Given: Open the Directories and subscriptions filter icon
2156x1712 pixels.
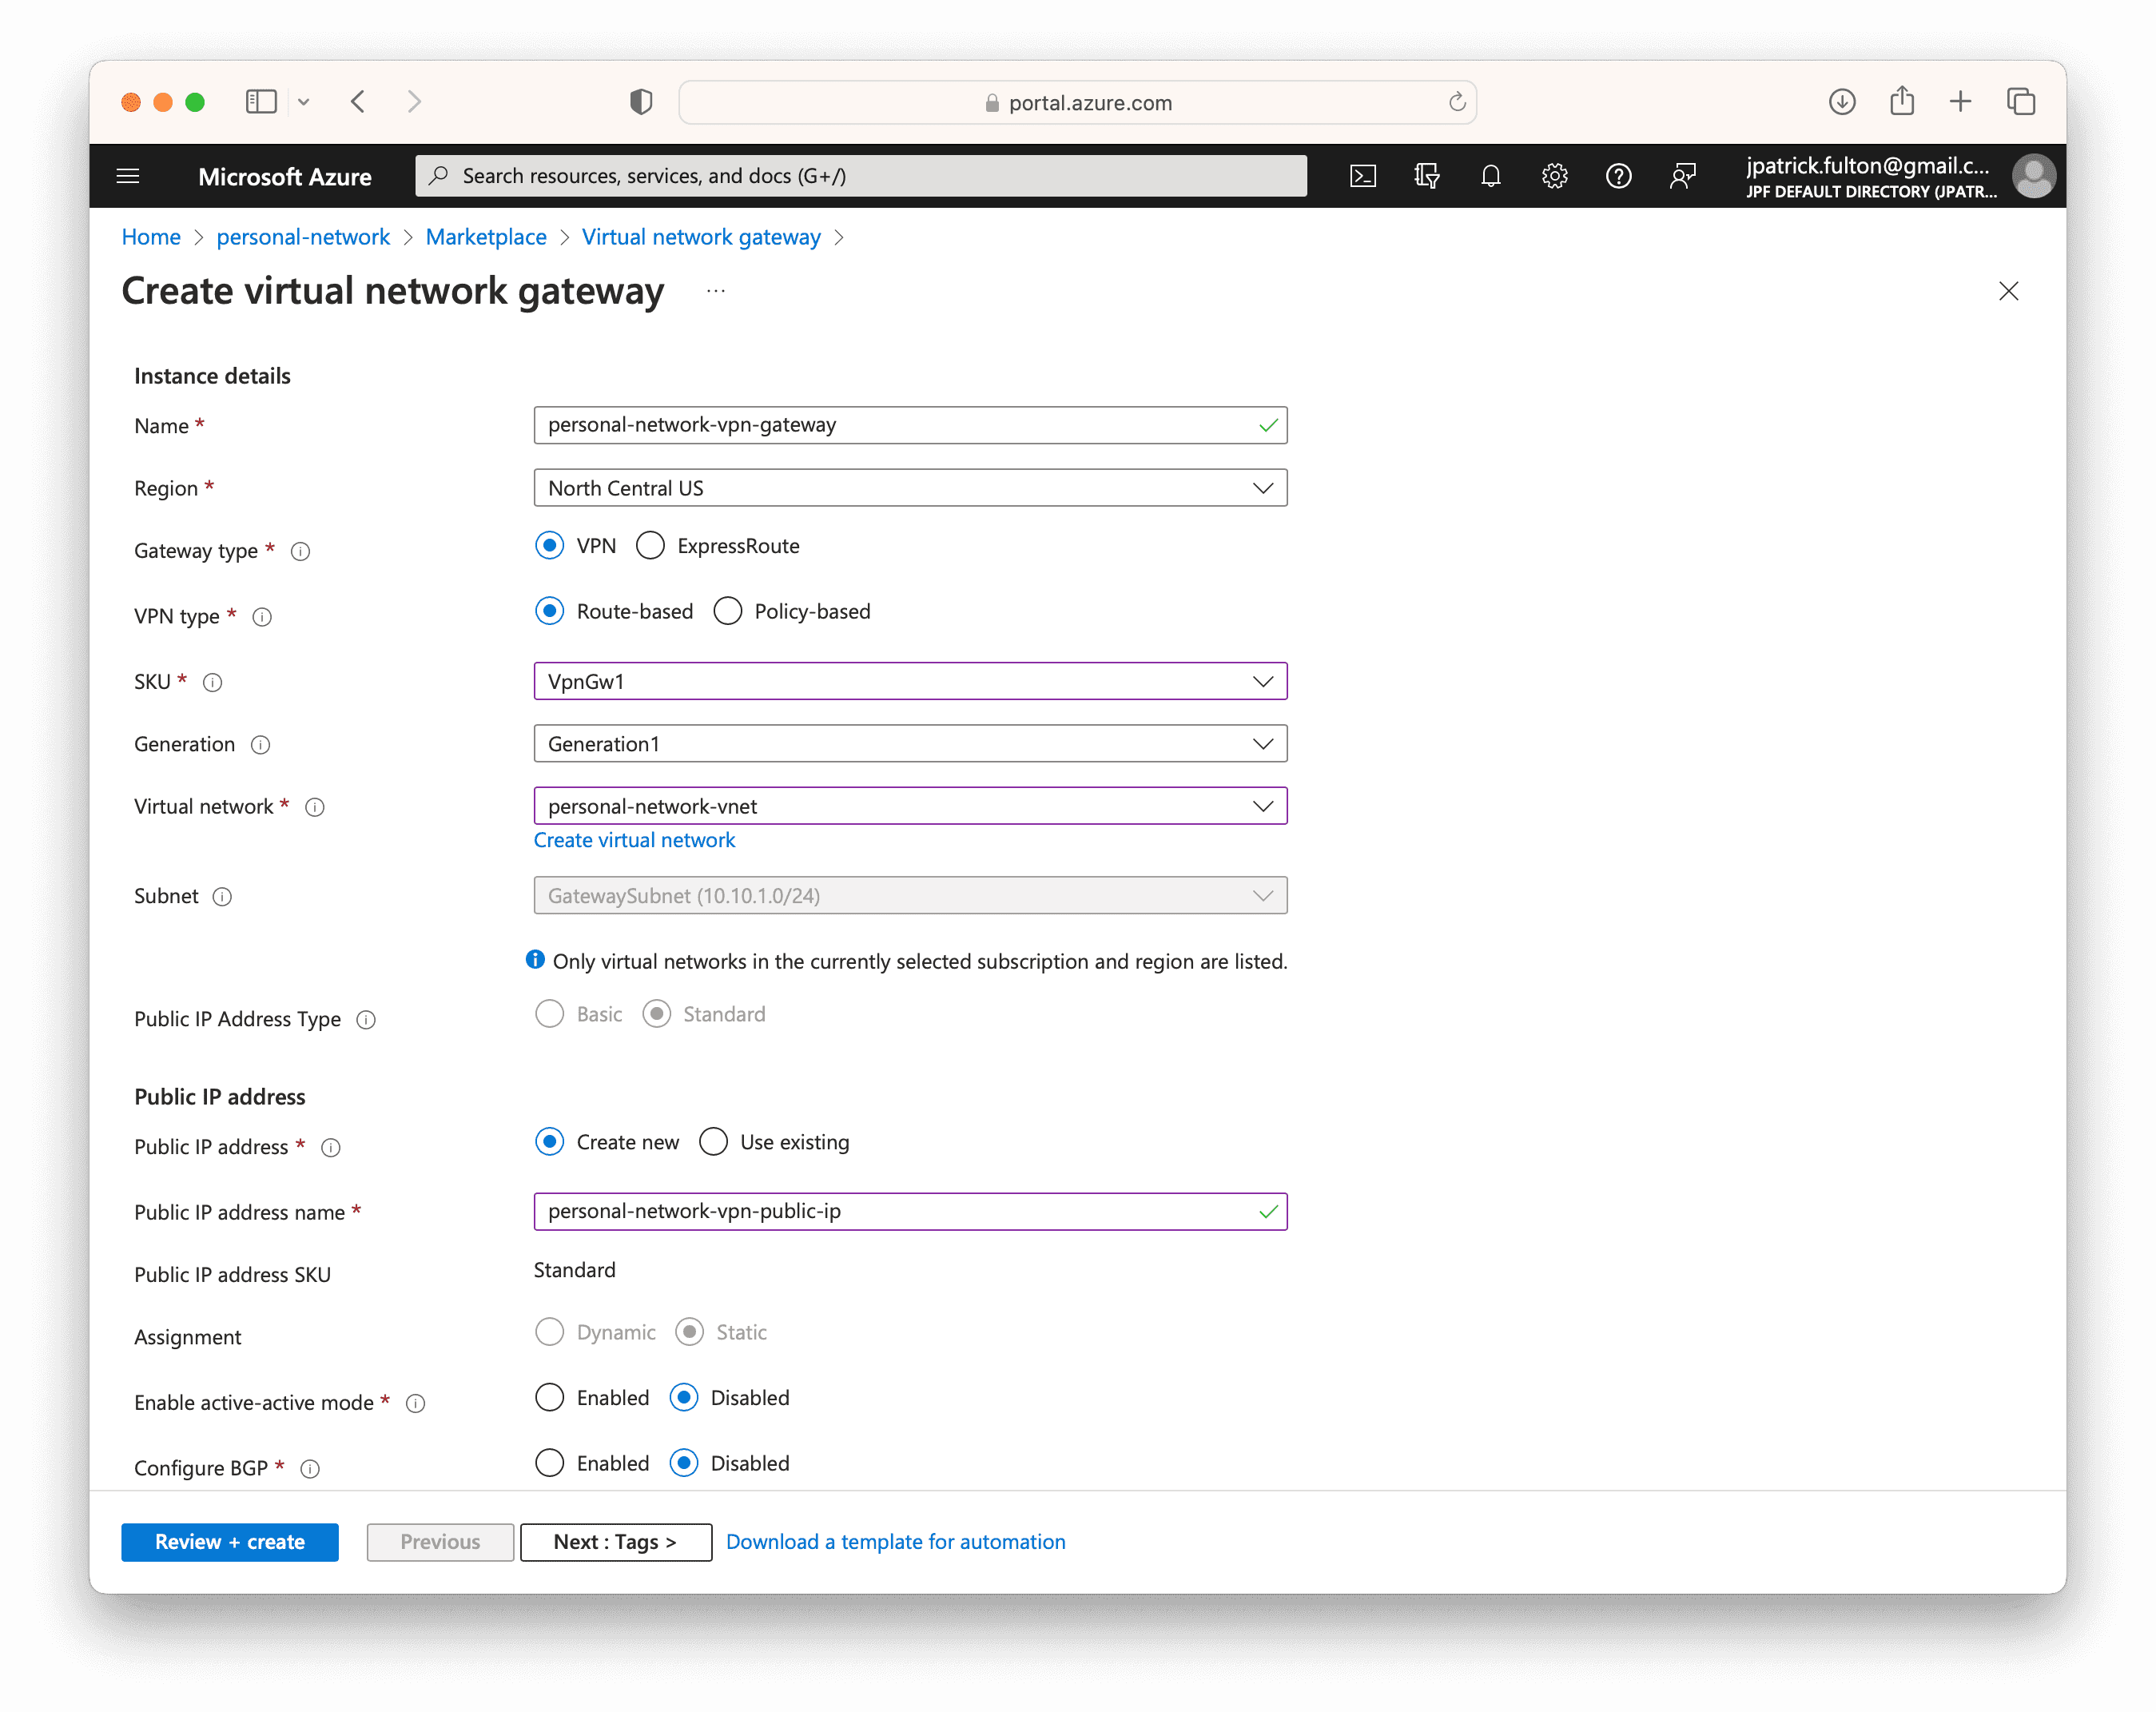Looking at the screenshot, I should click(1427, 176).
